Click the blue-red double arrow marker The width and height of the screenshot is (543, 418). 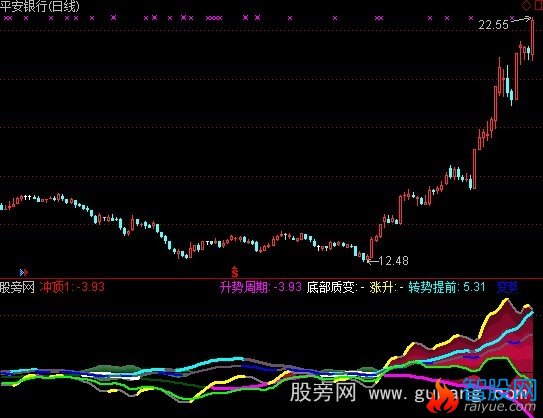point(24,273)
